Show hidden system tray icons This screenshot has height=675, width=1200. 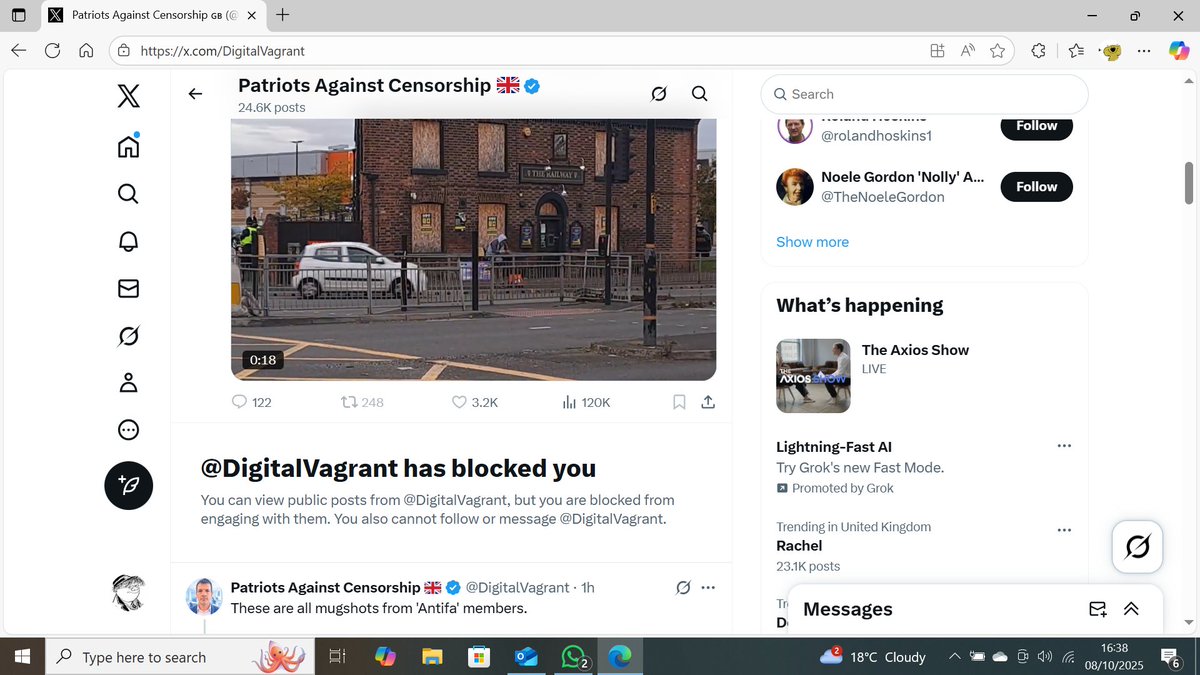tap(955, 657)
